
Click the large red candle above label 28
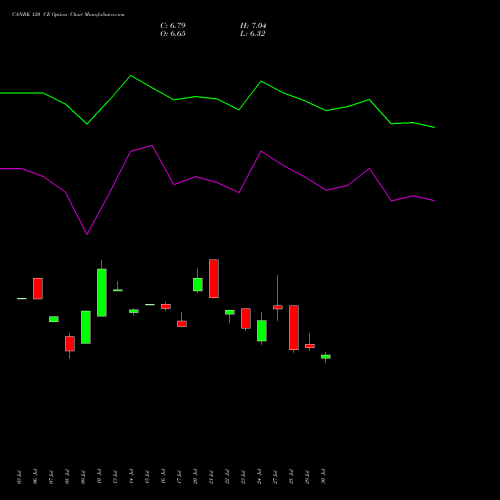point(294,327)
